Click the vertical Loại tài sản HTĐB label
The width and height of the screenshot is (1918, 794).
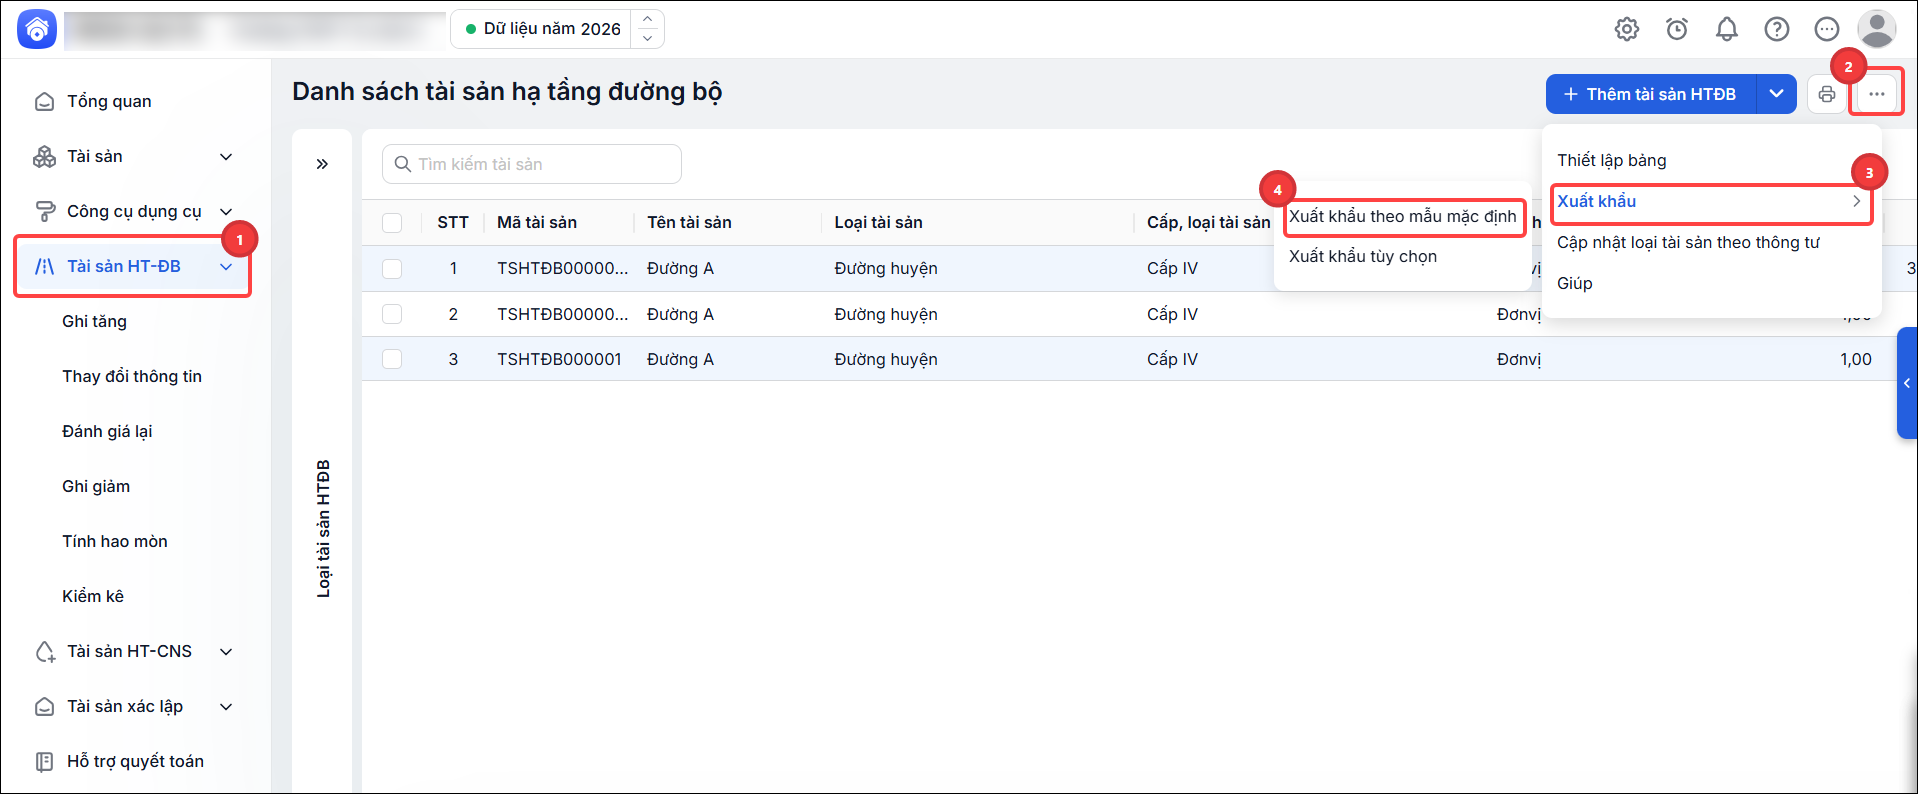pyautogui.click(x=323, y=529)
